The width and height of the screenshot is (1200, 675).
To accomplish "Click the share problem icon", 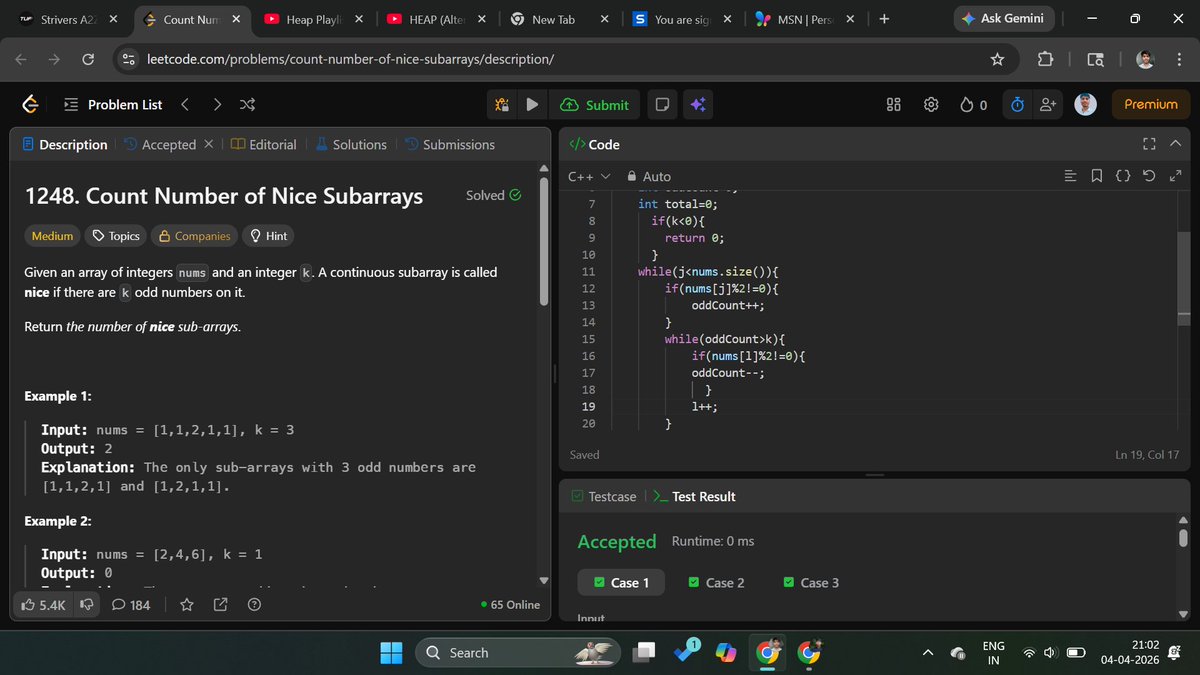I will (x=221, y=604).
